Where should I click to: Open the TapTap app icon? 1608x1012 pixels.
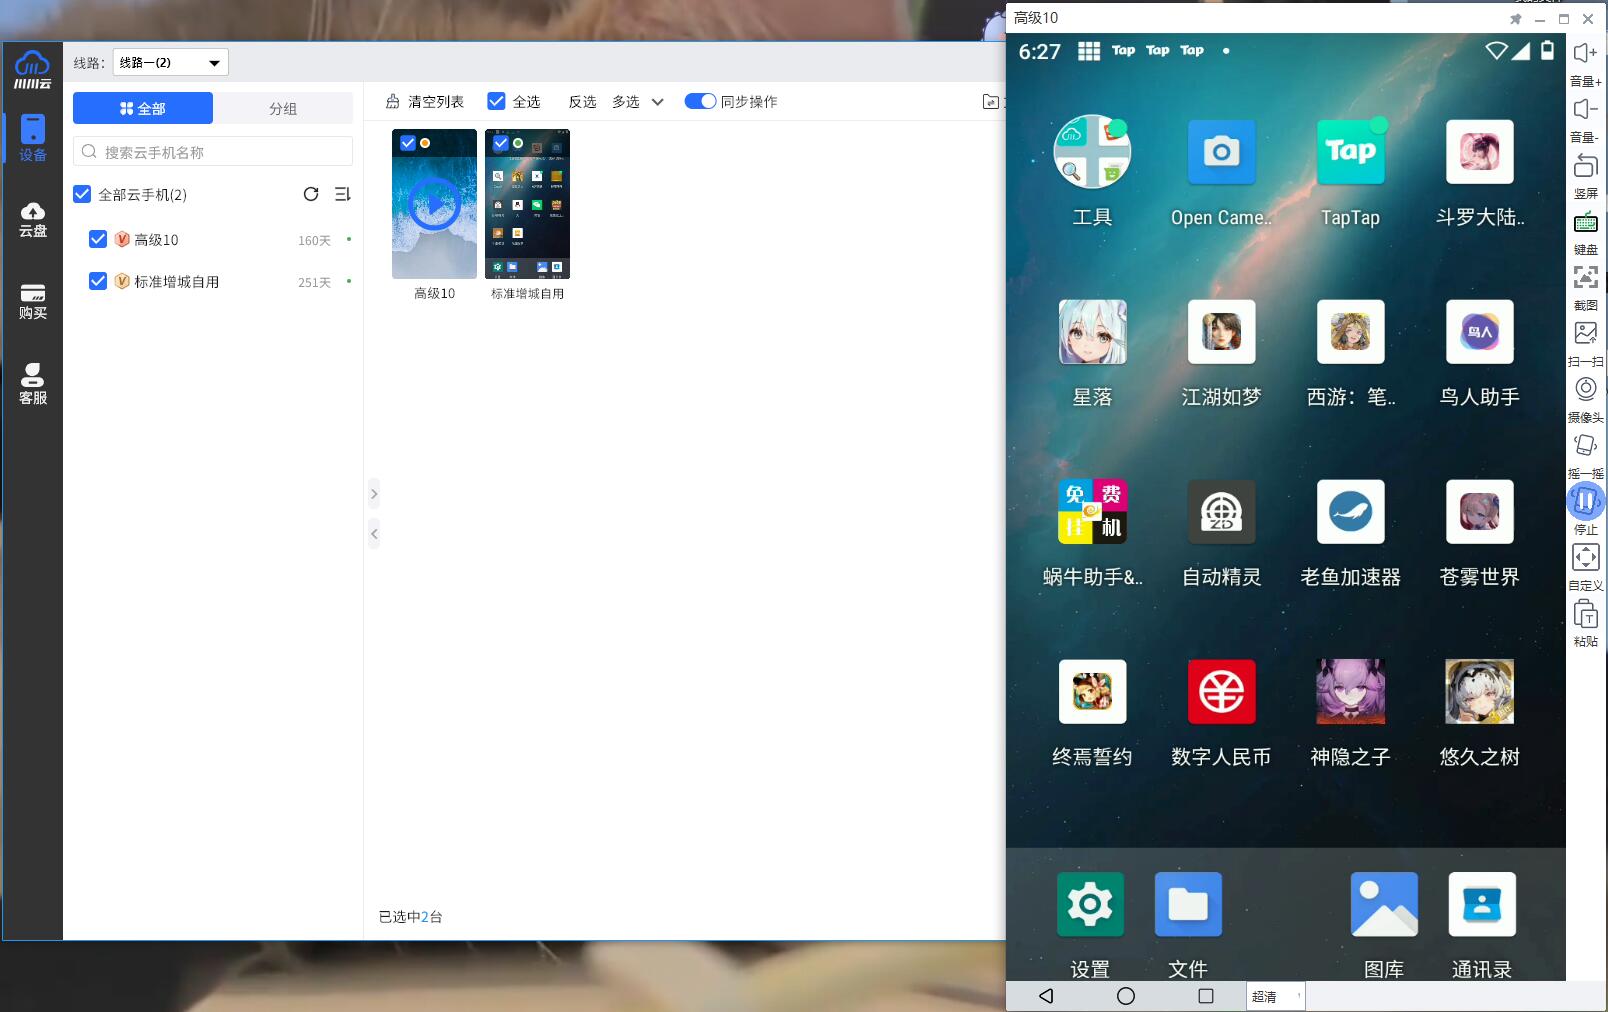1350,152
